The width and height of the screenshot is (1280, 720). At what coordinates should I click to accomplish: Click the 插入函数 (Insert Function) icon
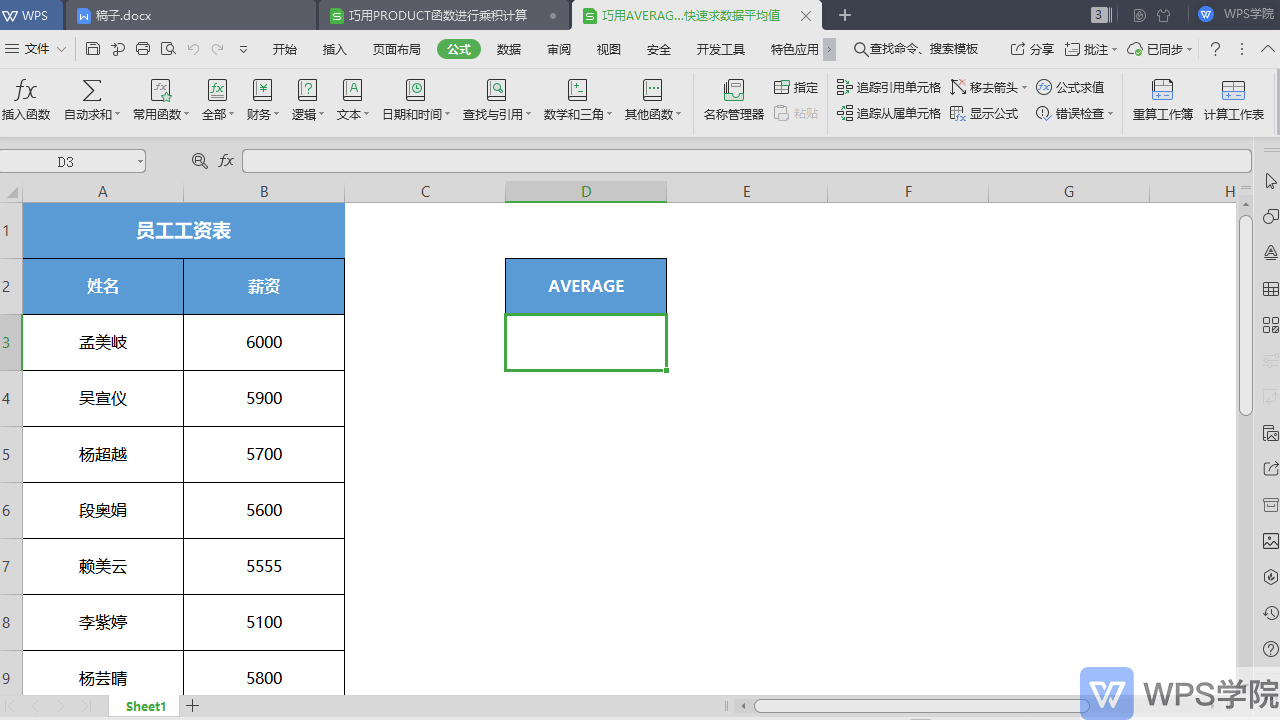(x=25, y=97)
